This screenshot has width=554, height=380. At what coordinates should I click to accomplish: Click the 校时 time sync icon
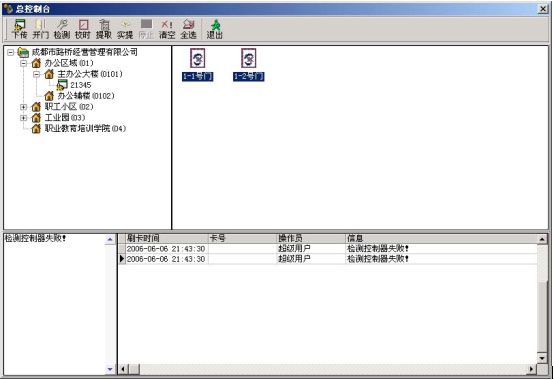point(83,29)
